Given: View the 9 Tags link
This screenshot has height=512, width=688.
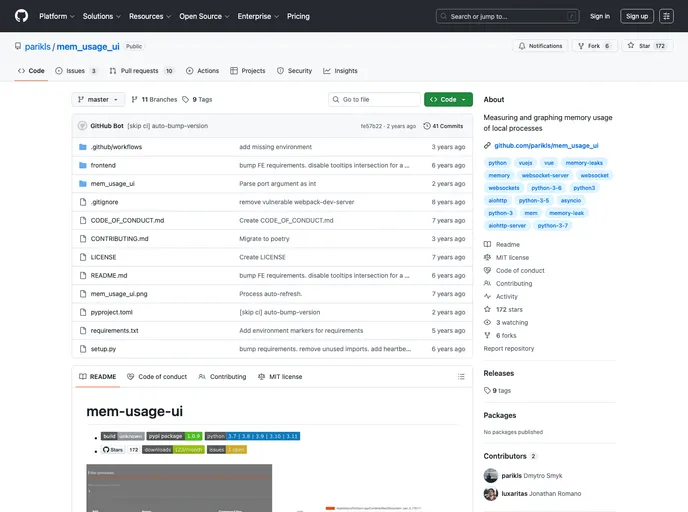Looking at the screenshot, I should [197, 100].
